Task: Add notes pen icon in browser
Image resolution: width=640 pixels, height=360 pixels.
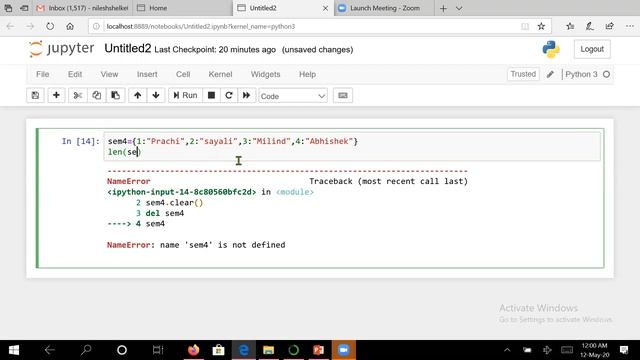Action: coord(590,27)
